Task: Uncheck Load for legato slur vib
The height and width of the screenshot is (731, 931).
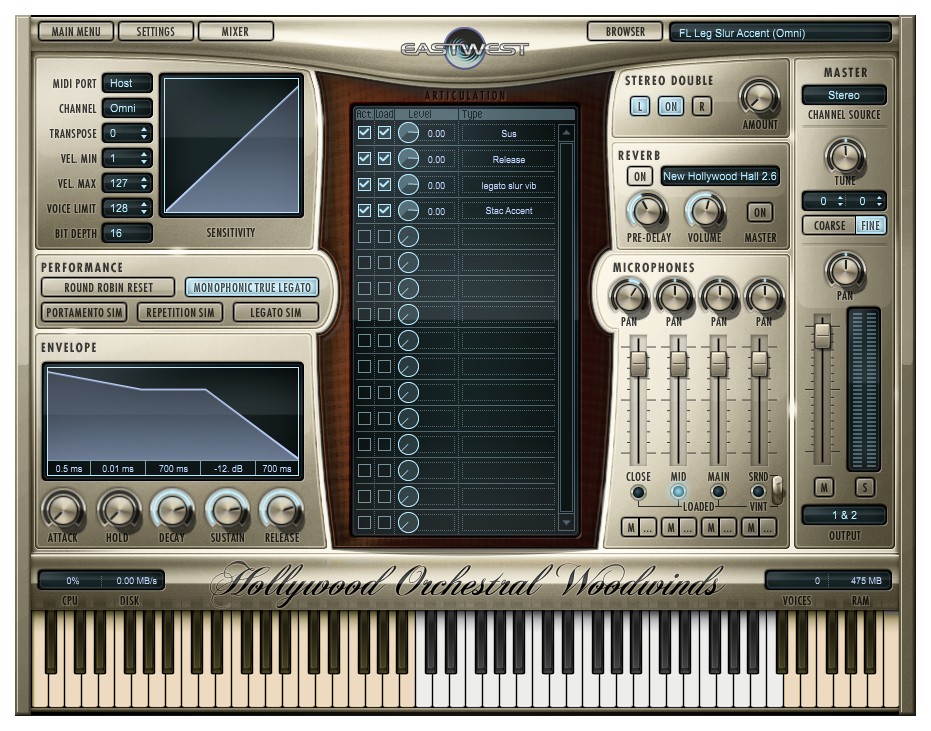Action: [x=385, y=185]
